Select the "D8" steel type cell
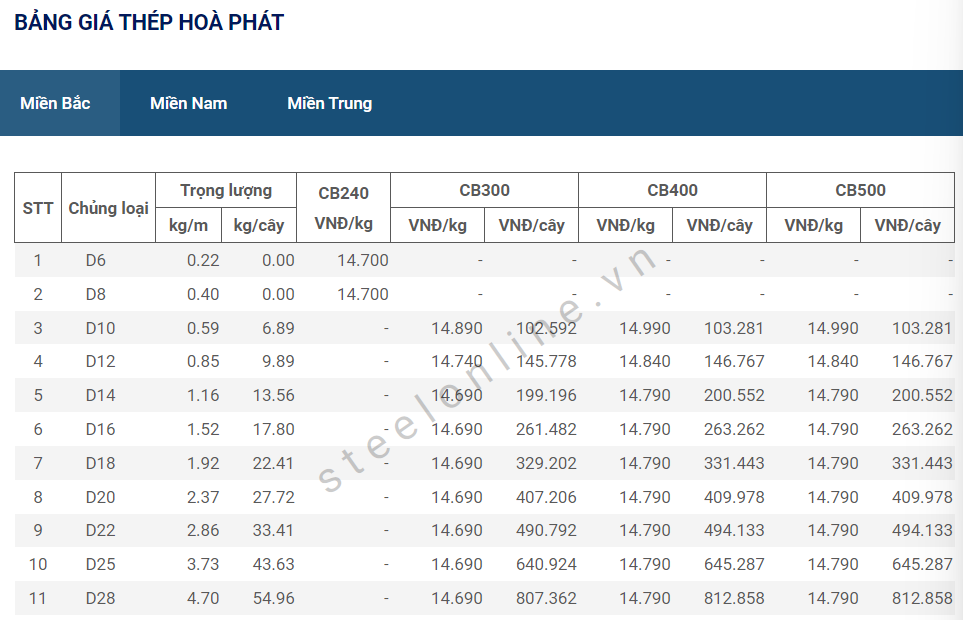Screen dimensions: 963x620 pyautogui.click(x=96, y=294)
